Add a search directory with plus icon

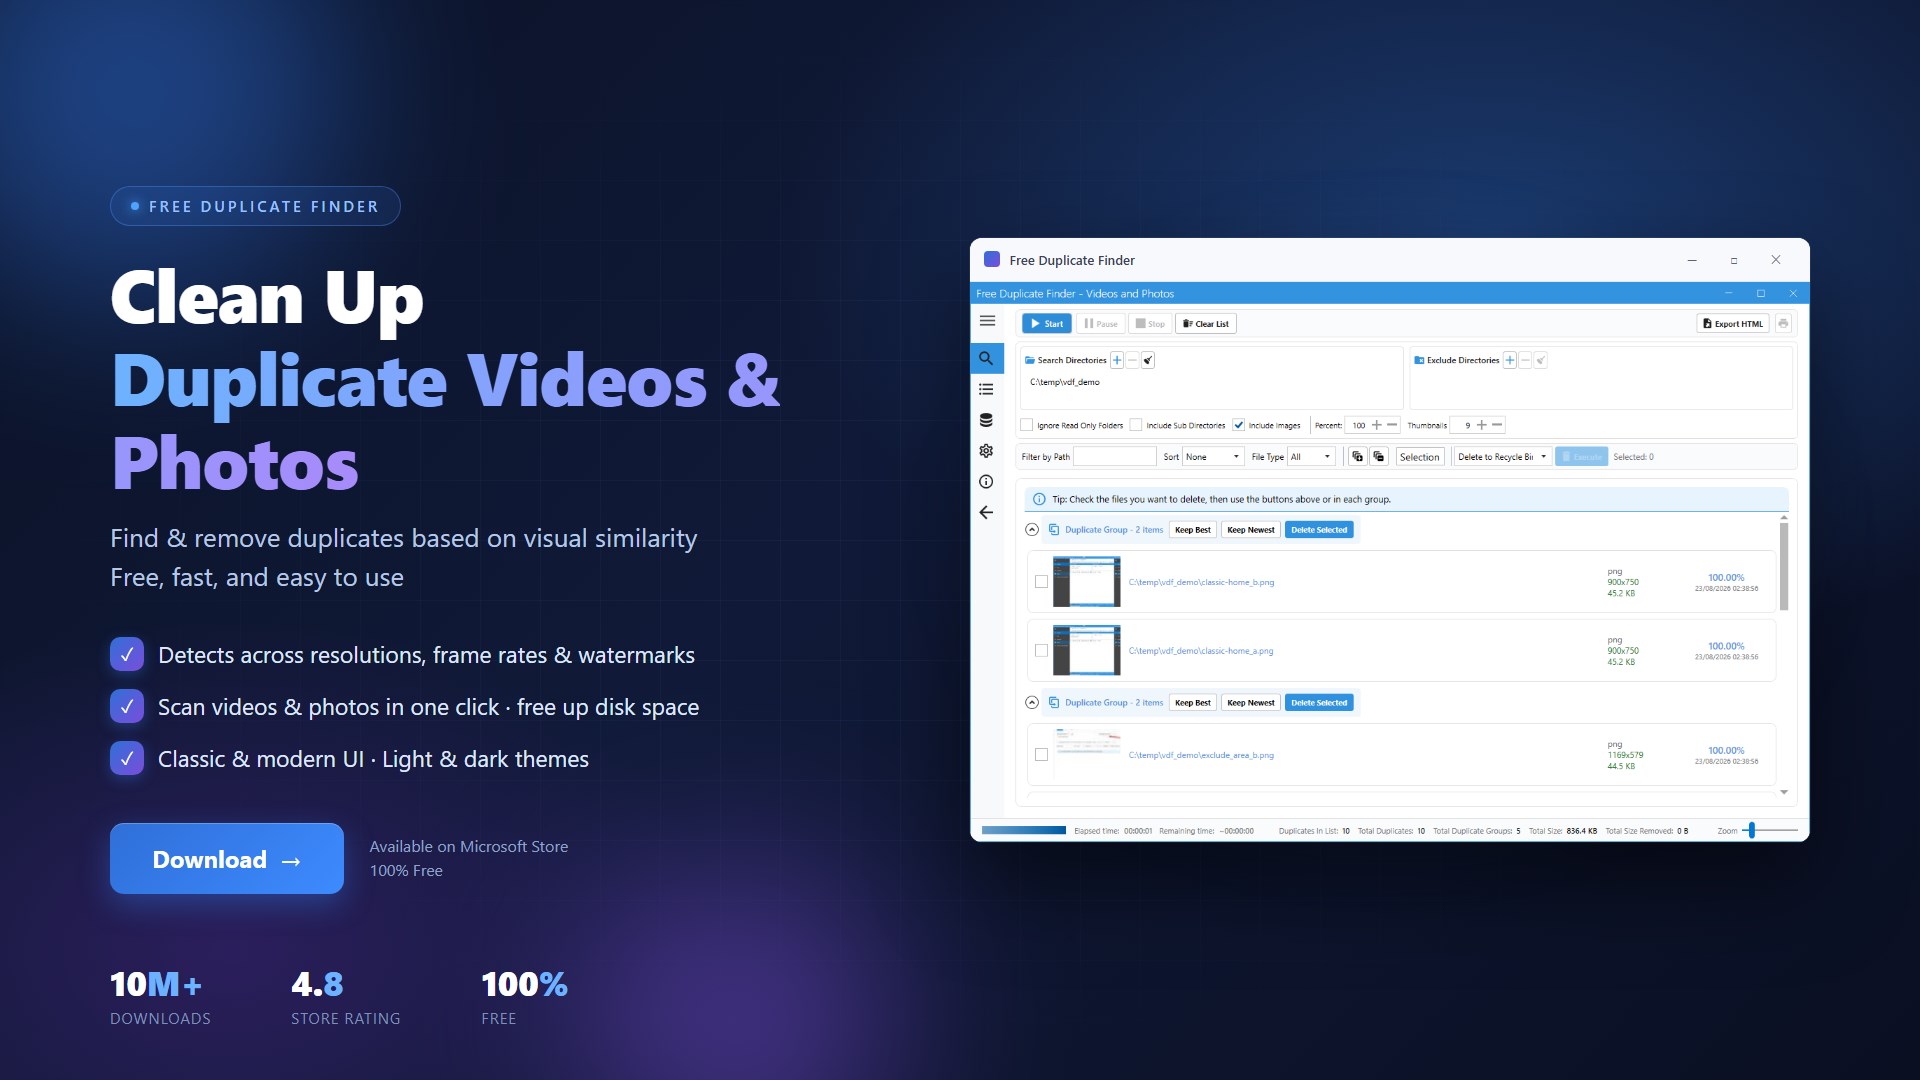click(x=1117, y=360)
